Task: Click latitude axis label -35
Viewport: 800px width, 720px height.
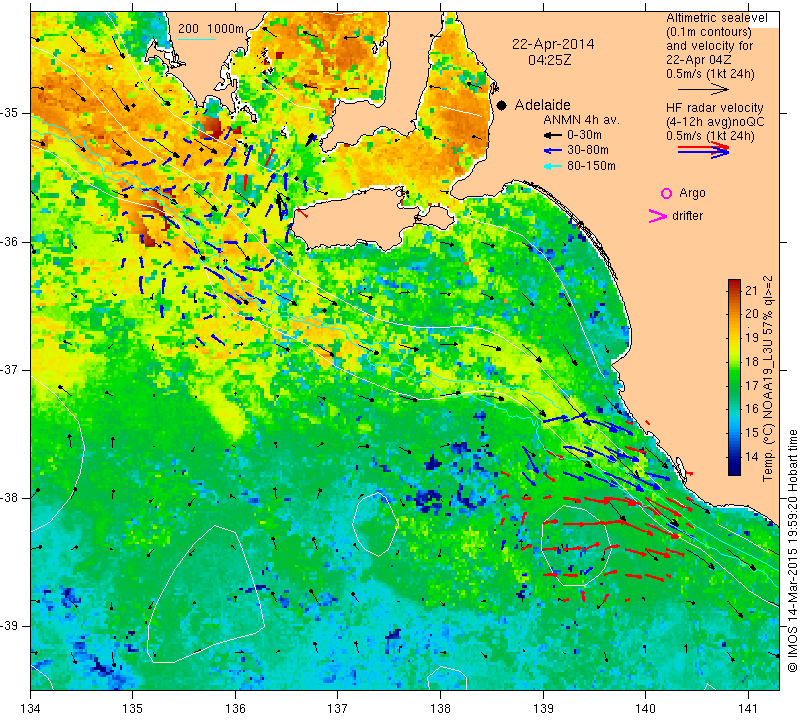Action: click(x=10, y=113)
